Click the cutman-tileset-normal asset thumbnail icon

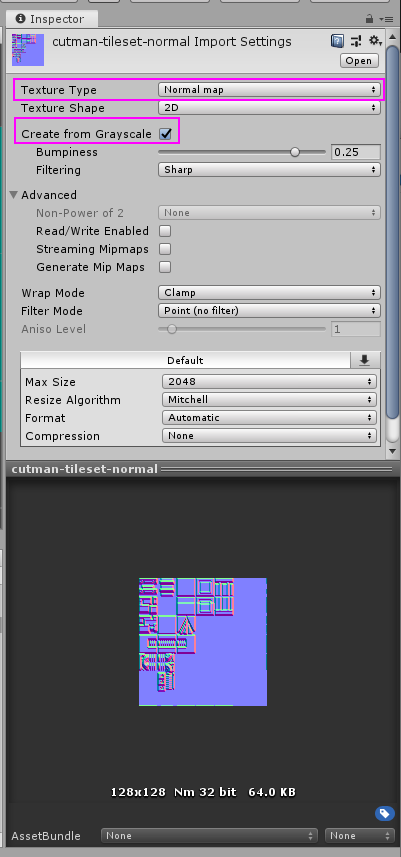click(x=28, y=50)
